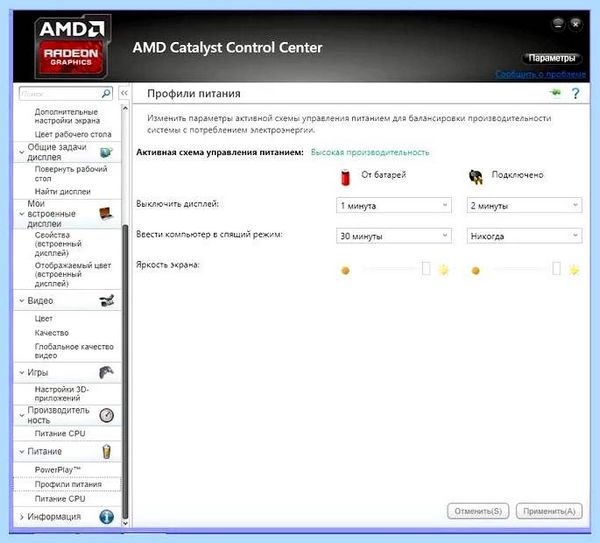Click high brightness sun icon under От батарей
600x543 pixels.
coord(443,270)
